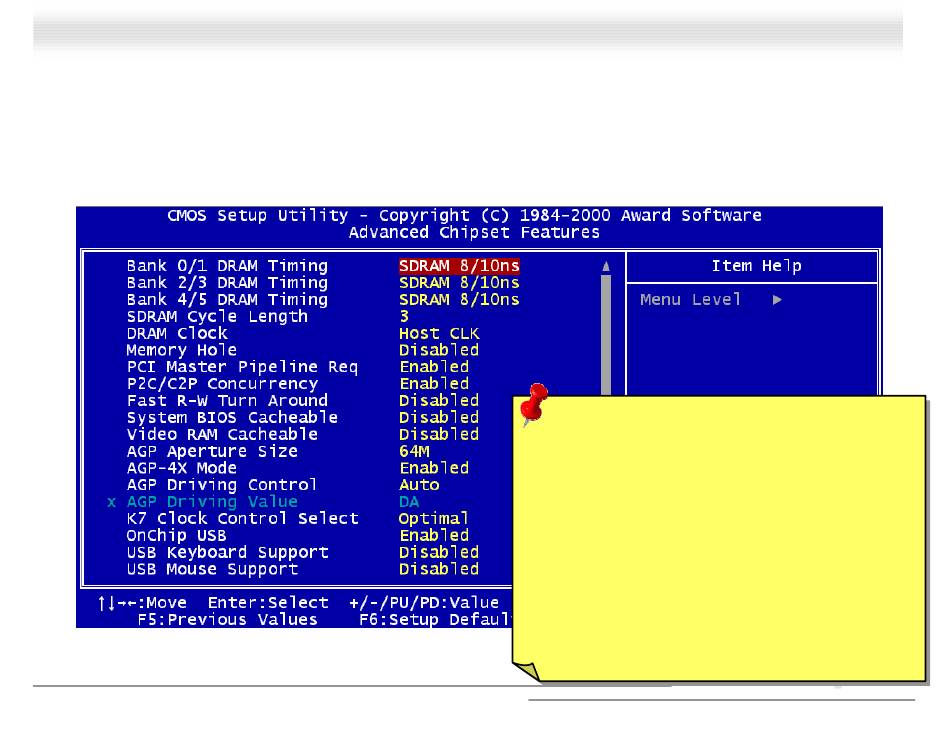Select the Memory Hole option

(181, 350)
